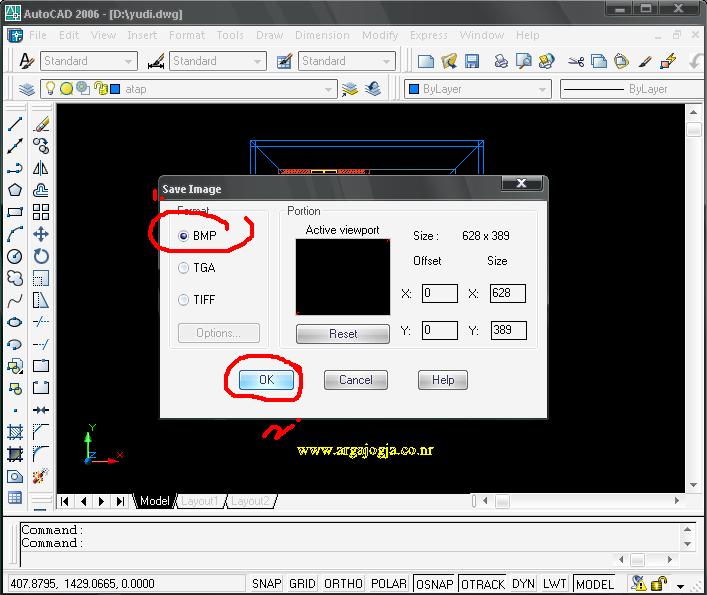Toggle OSNAP in status bar
Screen dimensions: 707x595
(435, 584)
